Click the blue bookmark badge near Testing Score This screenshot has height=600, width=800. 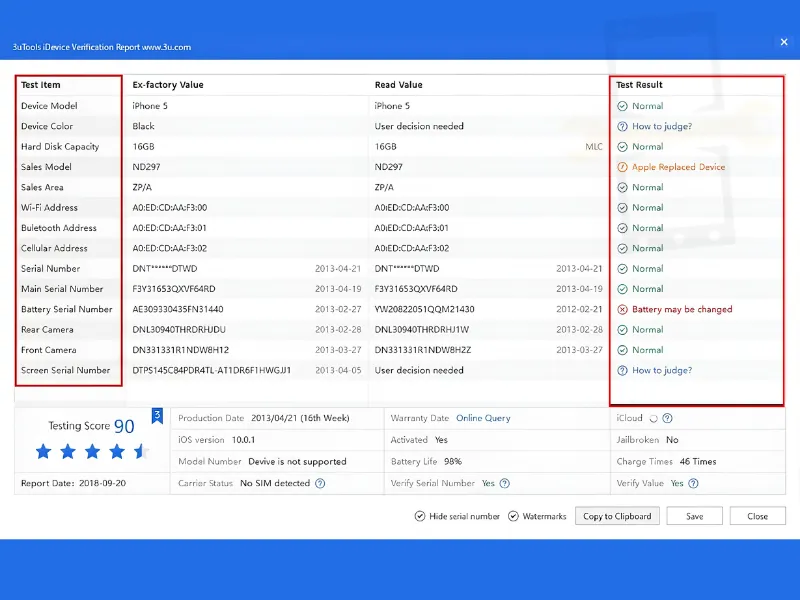[157, 416]
